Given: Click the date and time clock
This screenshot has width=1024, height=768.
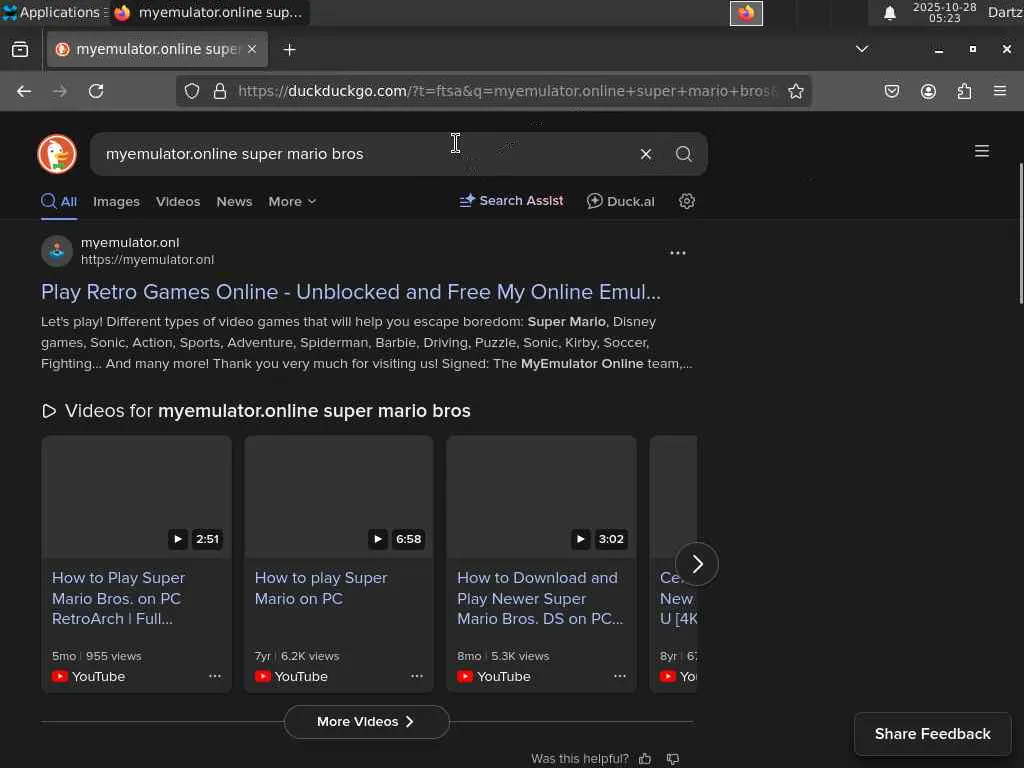Looking at the screenshot, I should (x=944, y=12).
